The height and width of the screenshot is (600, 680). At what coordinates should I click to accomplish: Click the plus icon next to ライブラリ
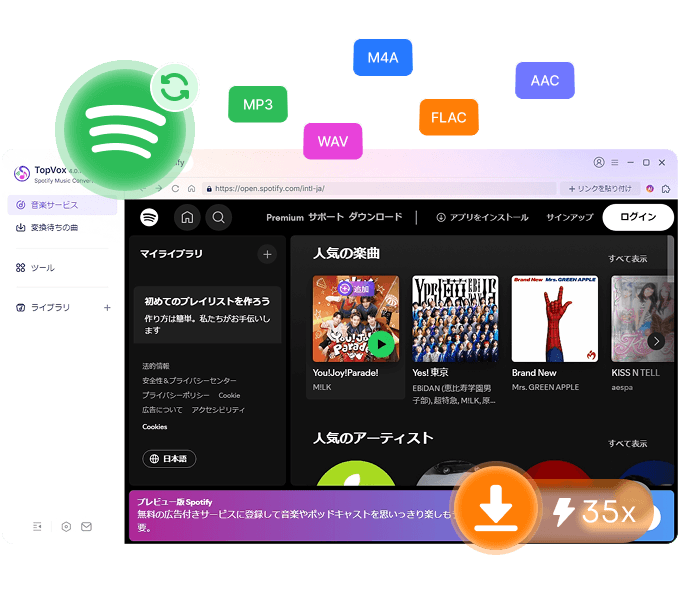pyautogui.click(x=107, y=307)
